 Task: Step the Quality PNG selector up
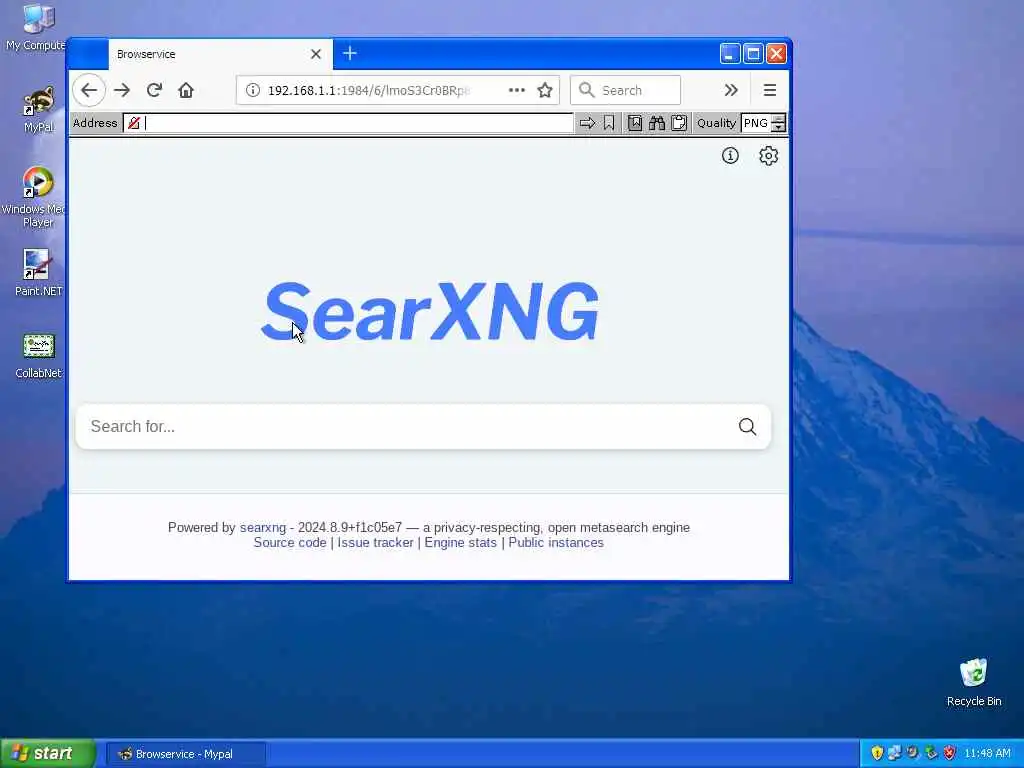[778, 119]
